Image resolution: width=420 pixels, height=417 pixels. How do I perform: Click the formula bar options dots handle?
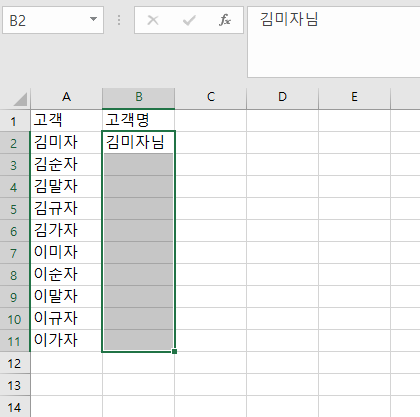coord(119,20)
